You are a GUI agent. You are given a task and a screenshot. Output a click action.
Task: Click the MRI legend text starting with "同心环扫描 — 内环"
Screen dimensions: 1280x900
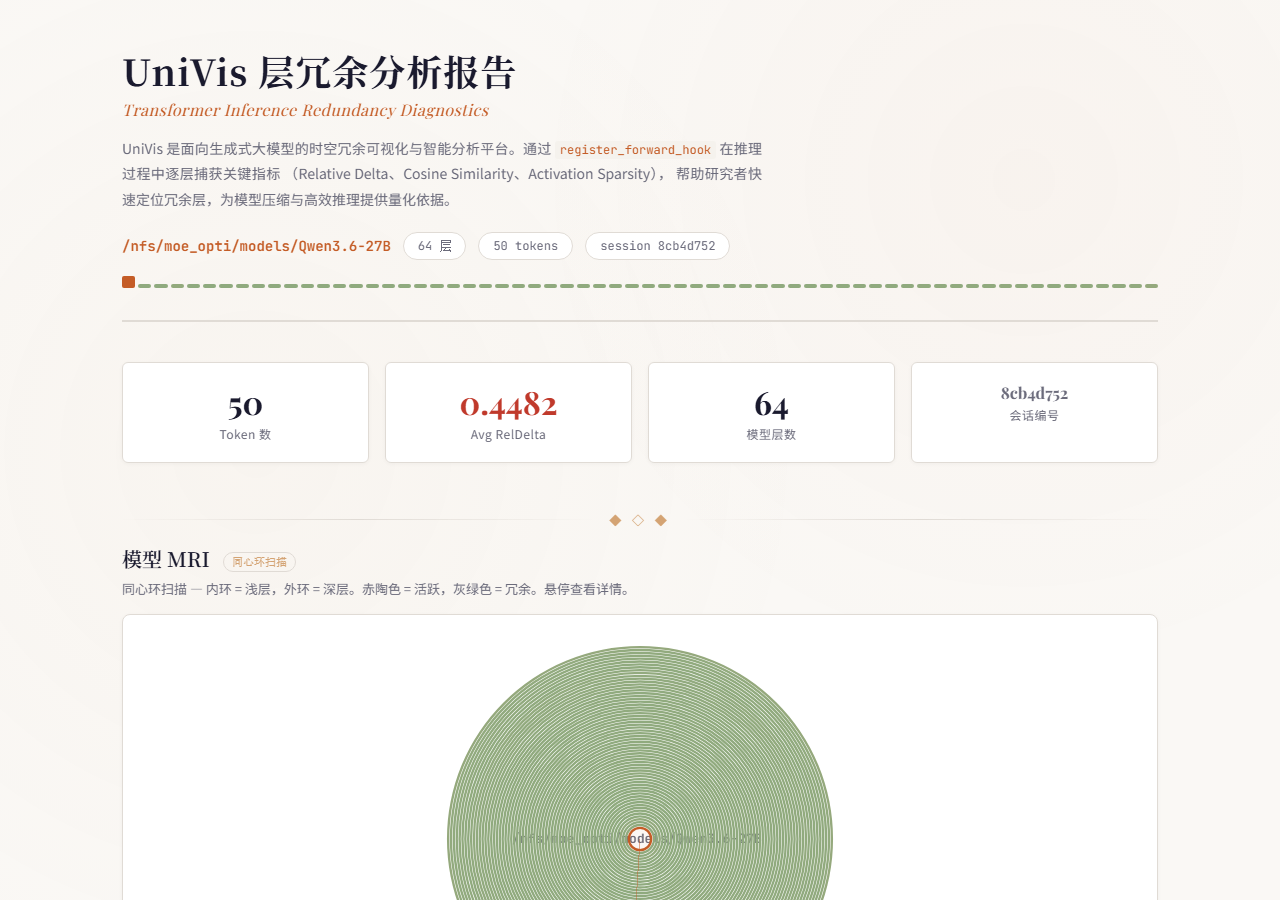tap(376, 589)
